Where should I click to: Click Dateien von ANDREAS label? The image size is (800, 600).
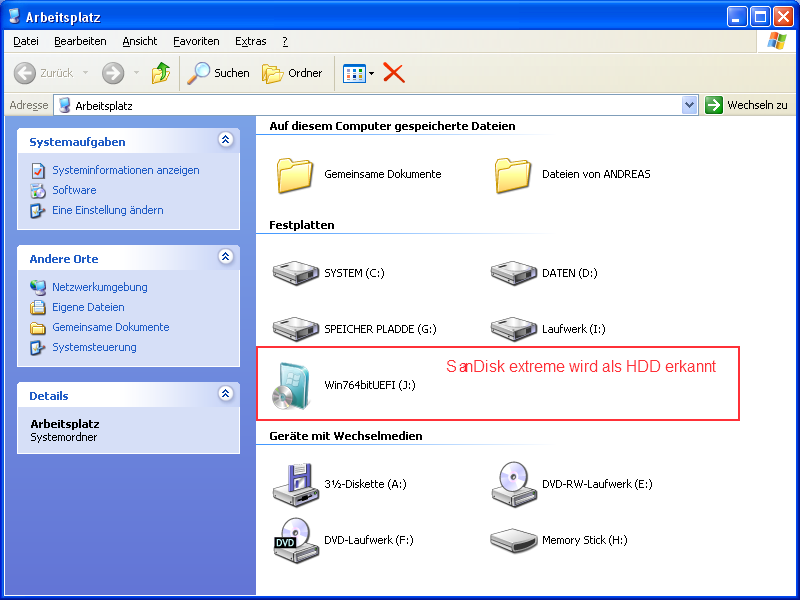[x=596, y=174]
